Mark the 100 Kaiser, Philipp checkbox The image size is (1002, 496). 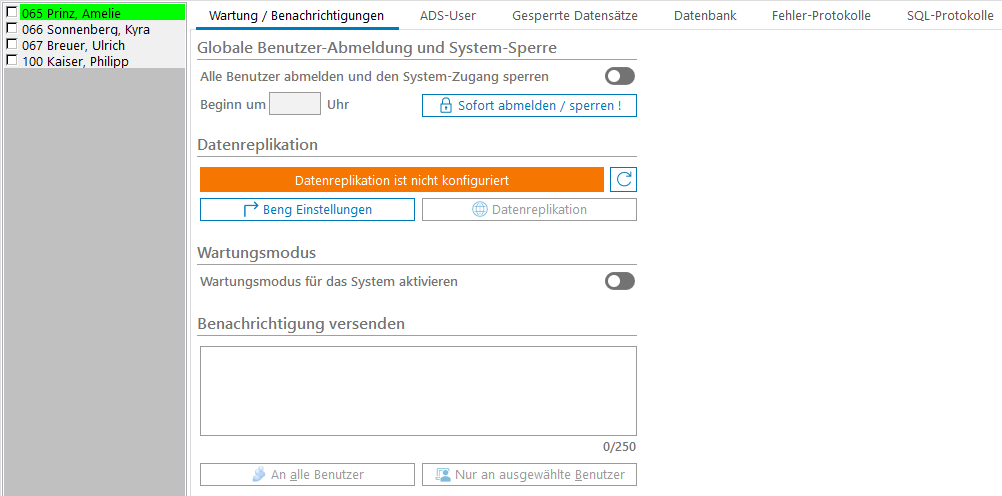pyautogui.click(x=12, y=61)
